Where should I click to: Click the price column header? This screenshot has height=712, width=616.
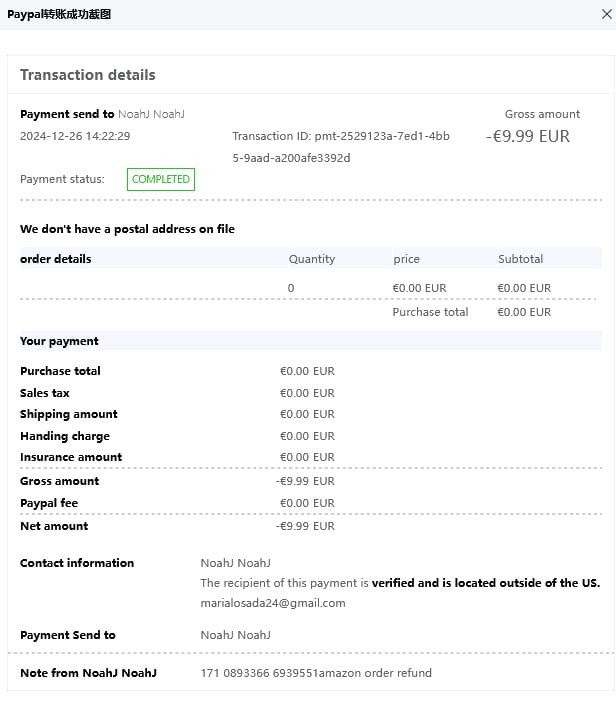[406, 259]
